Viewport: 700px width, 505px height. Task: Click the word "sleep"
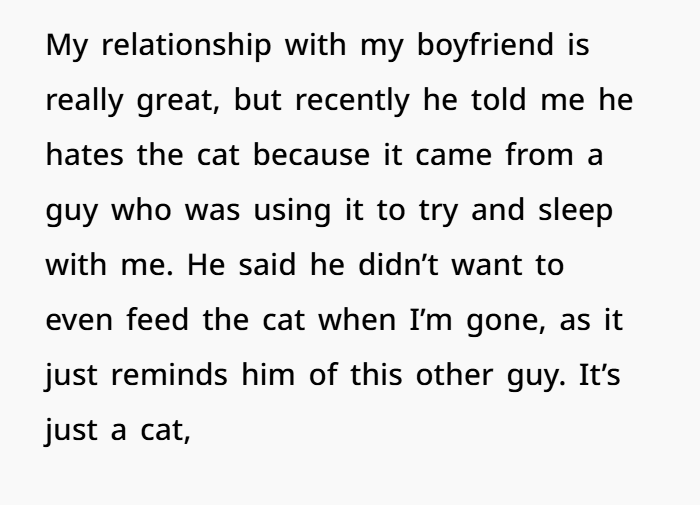pos(575,210)
